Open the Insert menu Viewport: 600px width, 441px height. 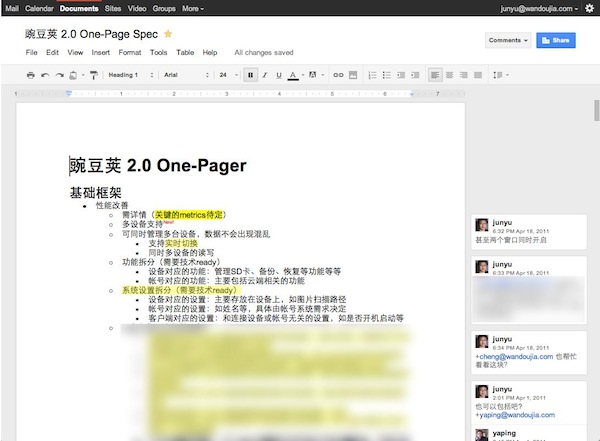pos(101,51)
